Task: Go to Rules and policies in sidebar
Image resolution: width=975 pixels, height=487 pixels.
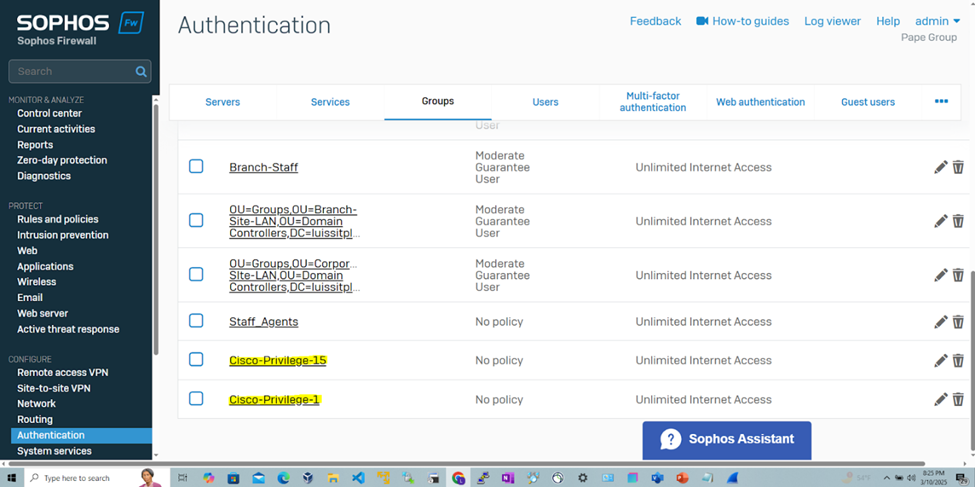Action: [58, 219]
